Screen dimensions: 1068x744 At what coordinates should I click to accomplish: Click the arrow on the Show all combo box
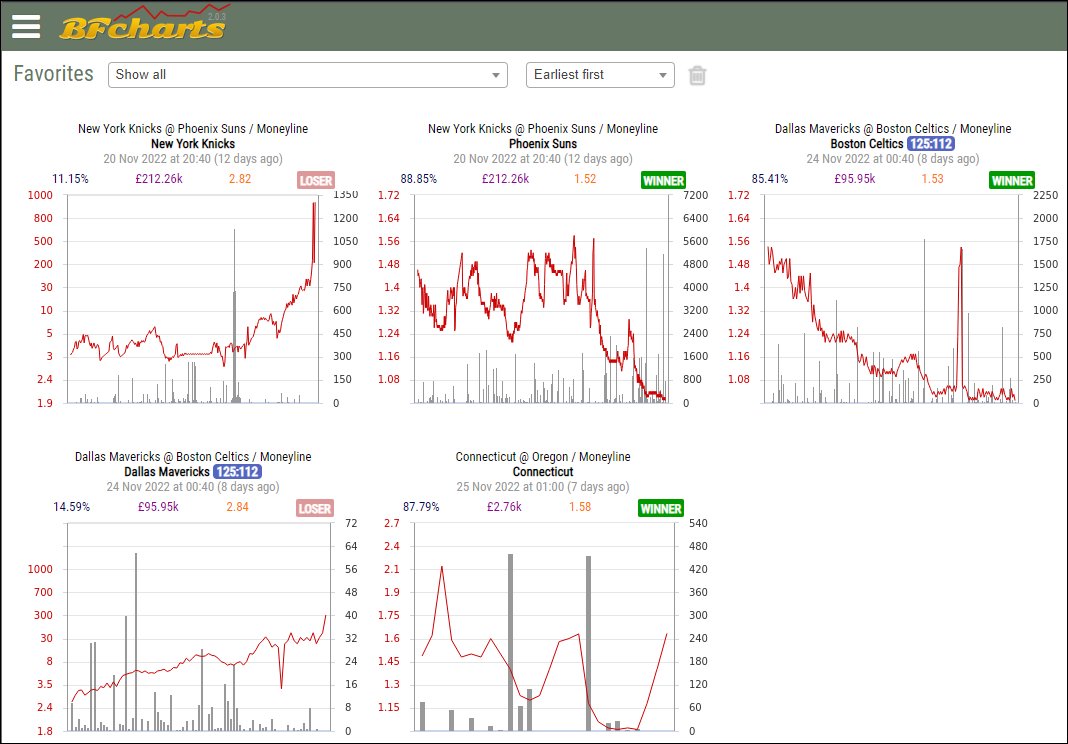click(496, 74)
